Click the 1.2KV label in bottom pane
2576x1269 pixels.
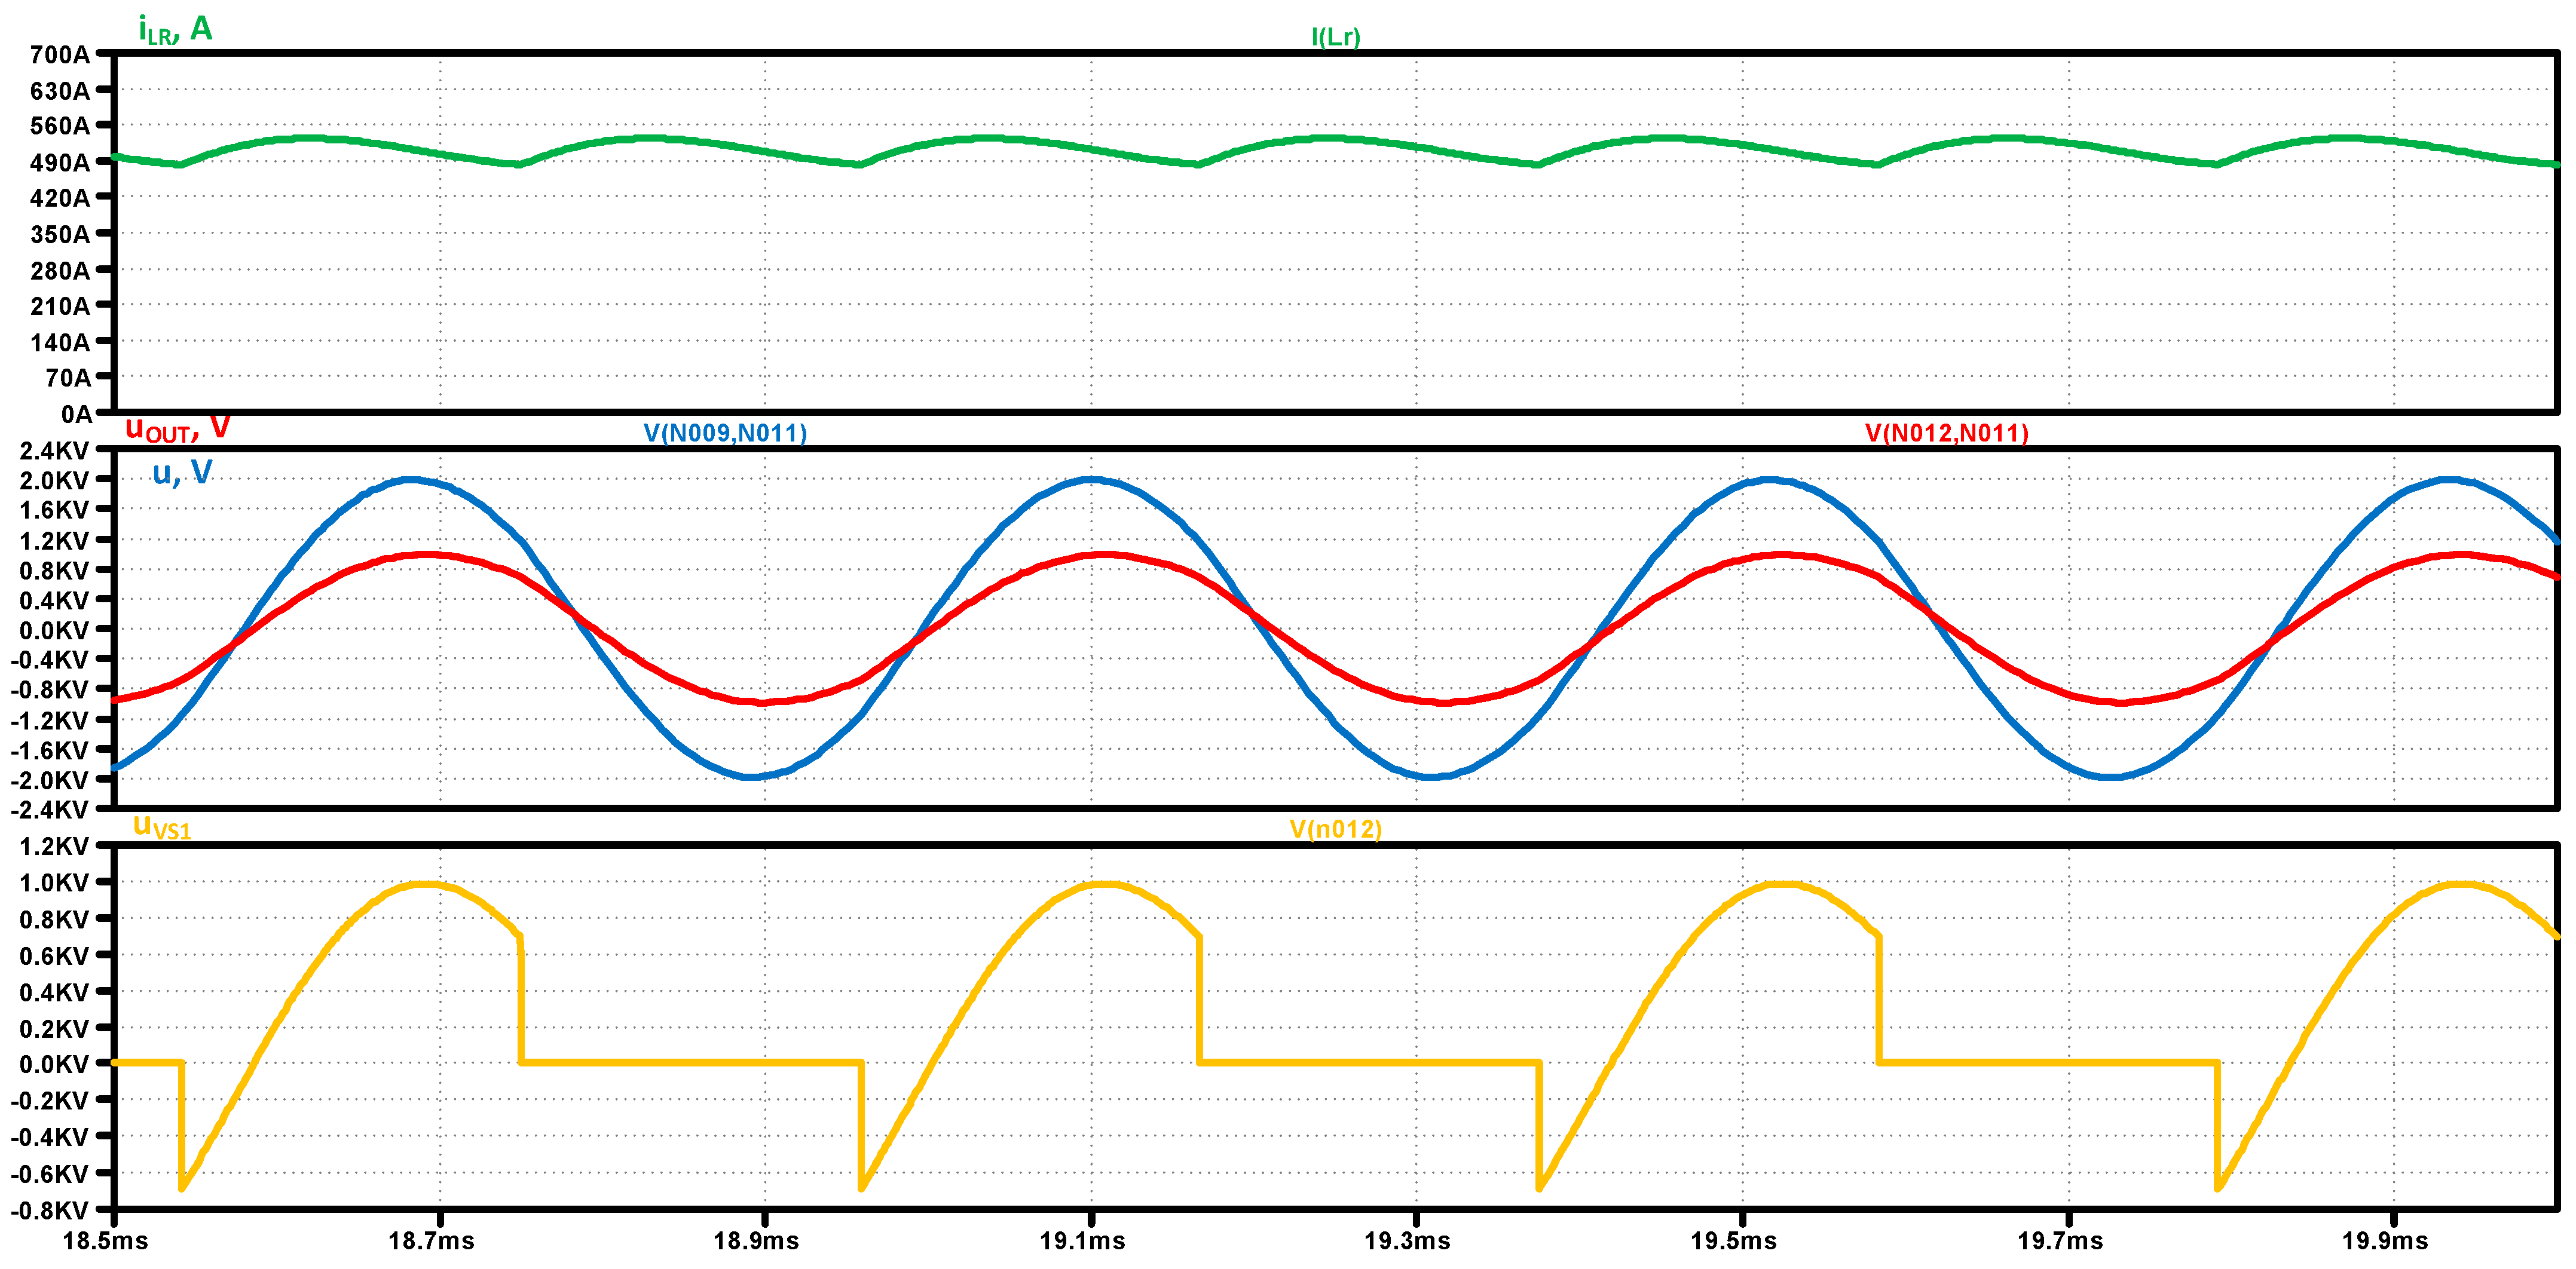(54, 846)
